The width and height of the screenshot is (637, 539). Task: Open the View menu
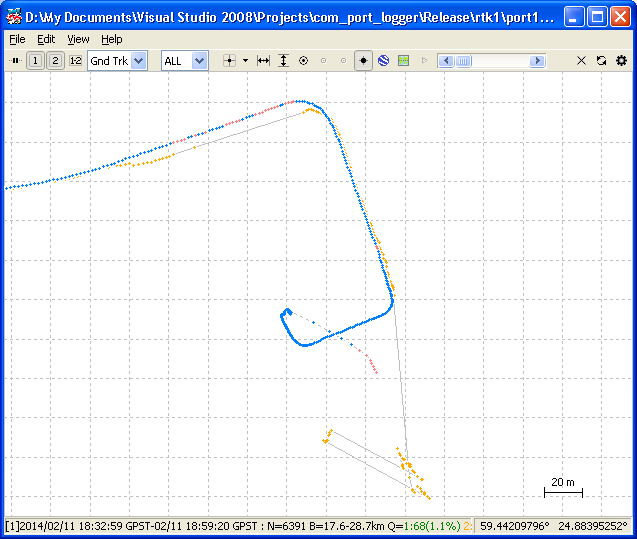click(78, 39)
